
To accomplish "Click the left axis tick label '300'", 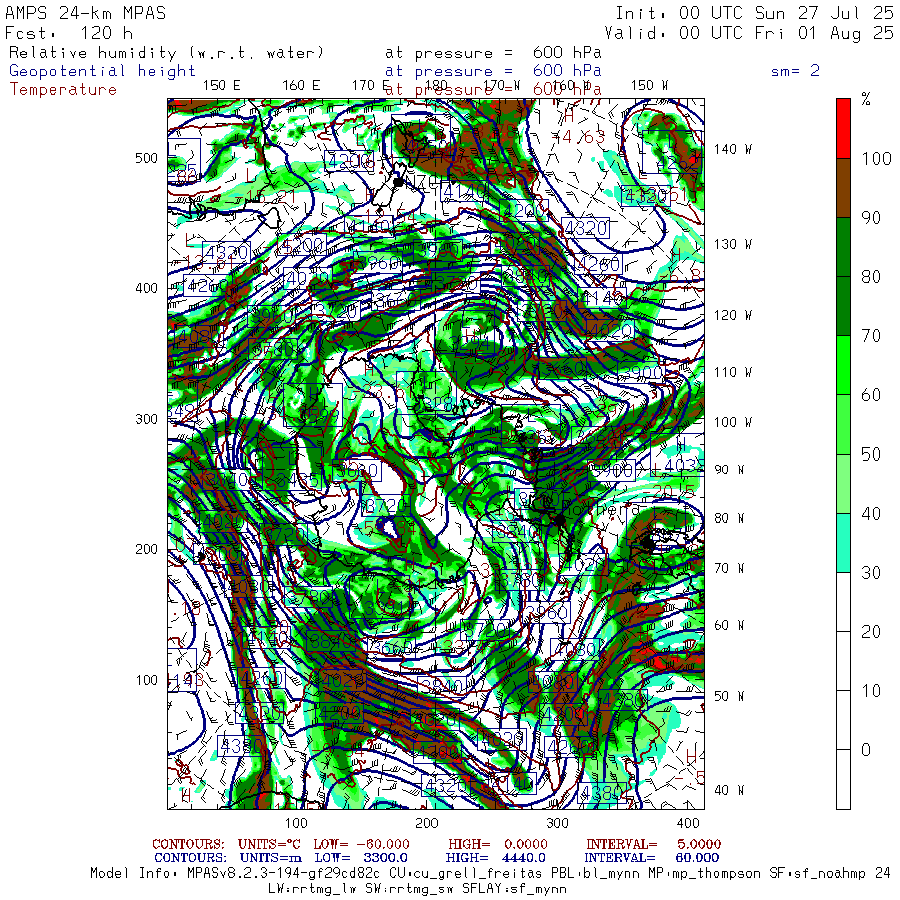I will coord(146,419).
